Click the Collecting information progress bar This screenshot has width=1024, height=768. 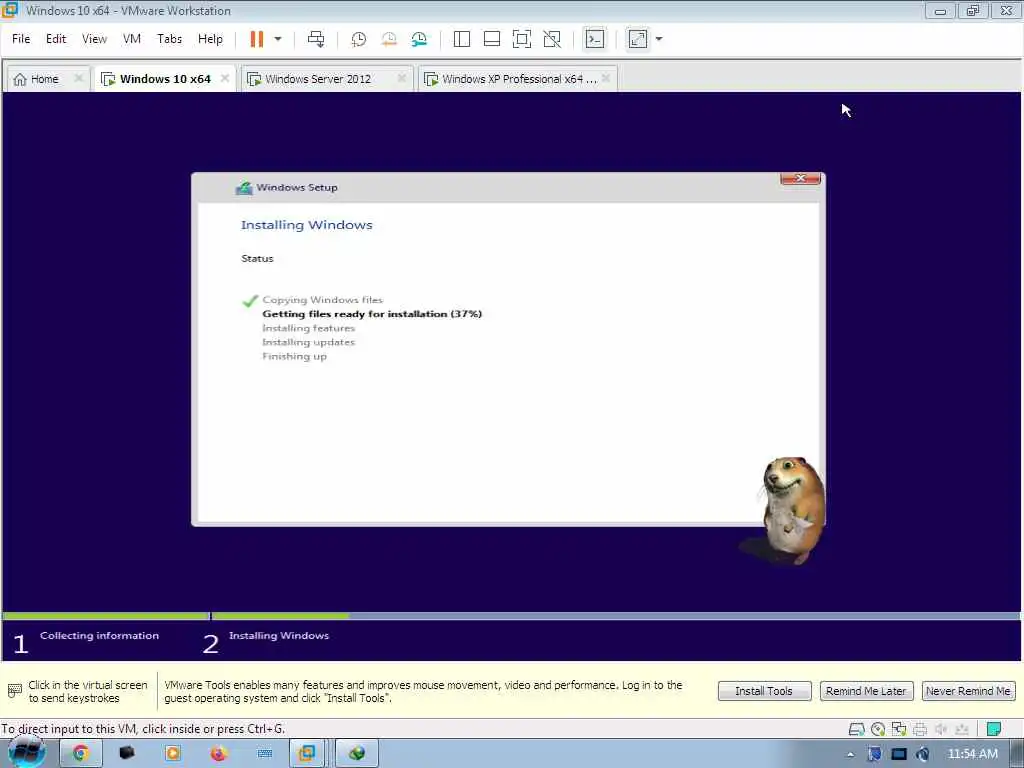point(105,616)
